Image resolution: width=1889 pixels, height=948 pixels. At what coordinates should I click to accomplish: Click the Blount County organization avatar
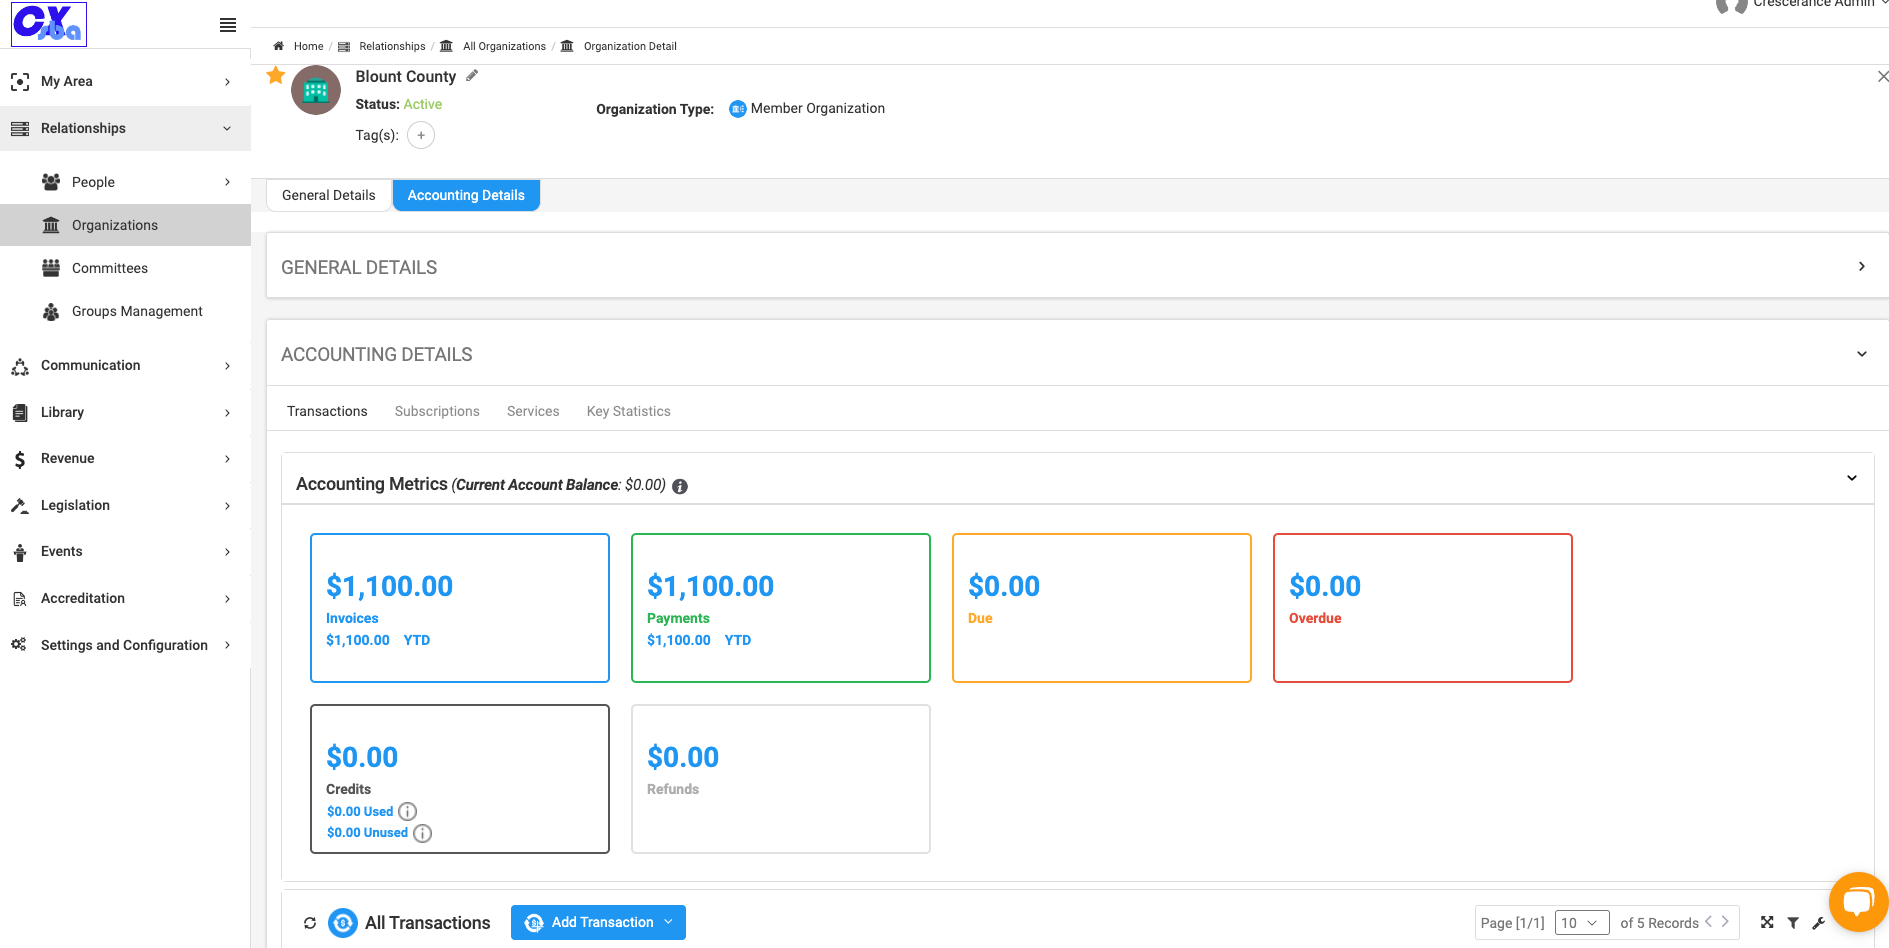(x=316, y=91)
